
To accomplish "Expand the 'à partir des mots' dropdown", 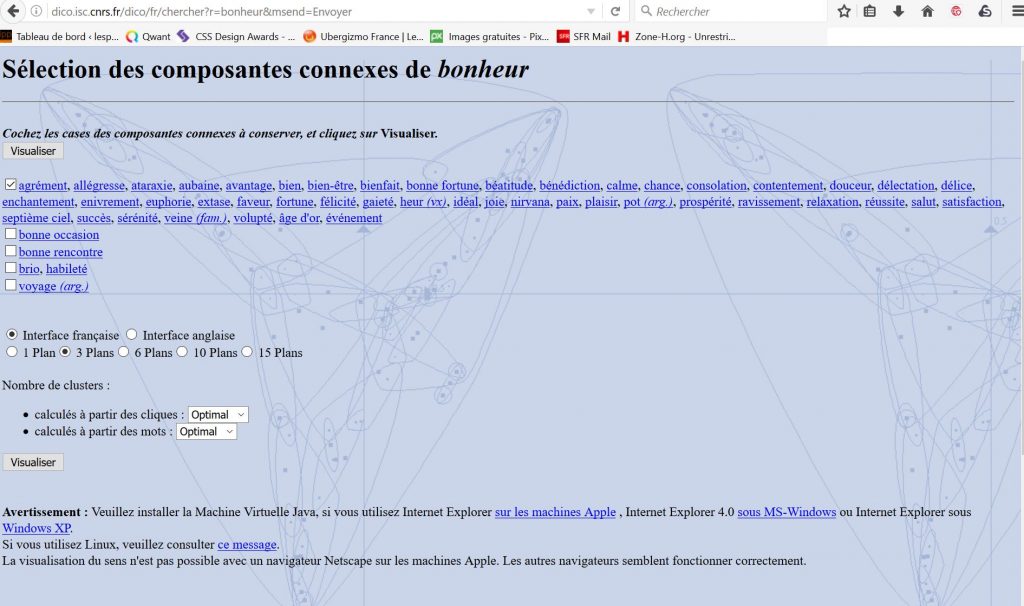I will (x=206, y=432).
